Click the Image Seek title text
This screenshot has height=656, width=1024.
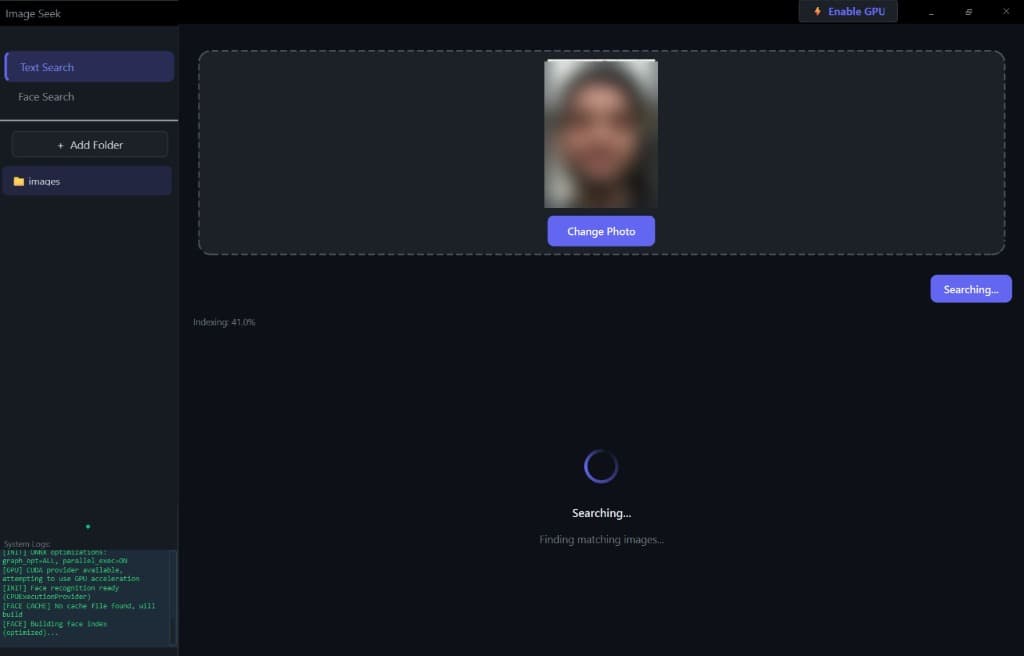click(33, 13)
